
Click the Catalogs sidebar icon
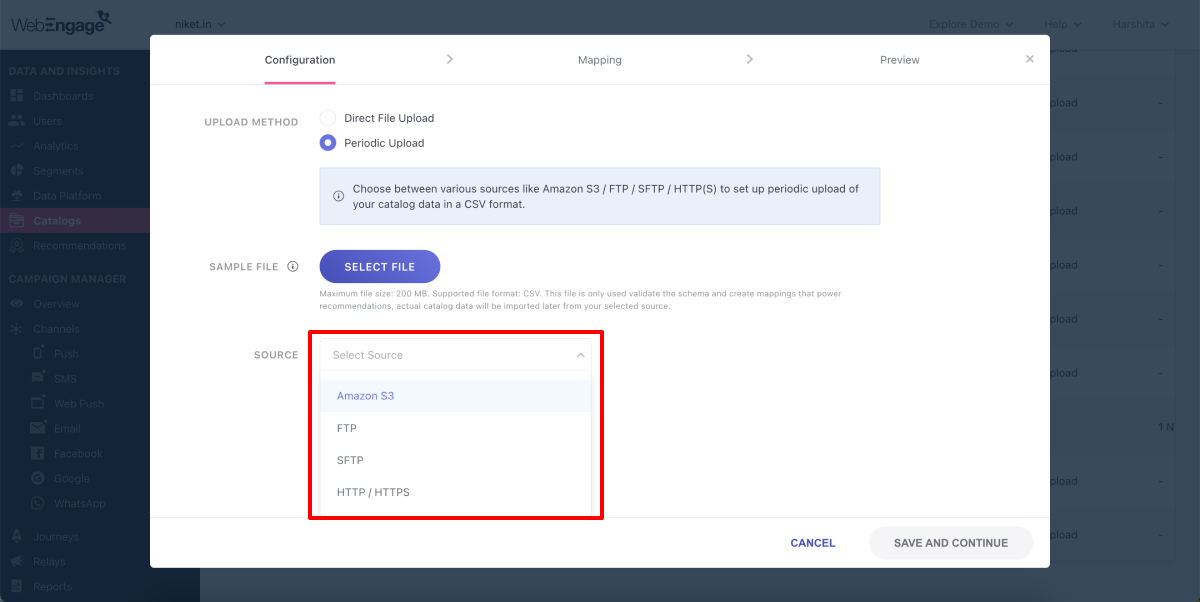(x=16, y=221)
